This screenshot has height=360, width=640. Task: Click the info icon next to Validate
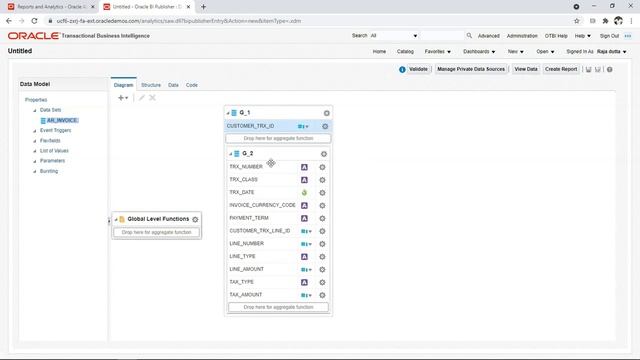[x=402, y=69]
